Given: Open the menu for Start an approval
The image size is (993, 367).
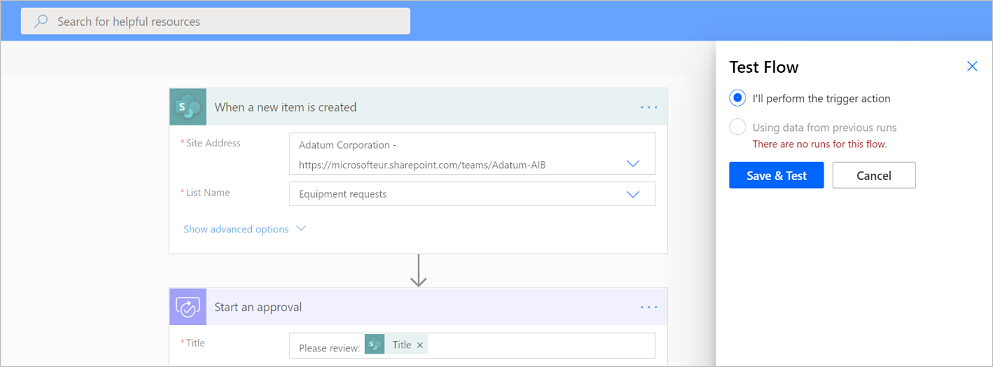Looking at the screenshot, I should [x=649, y=307].
